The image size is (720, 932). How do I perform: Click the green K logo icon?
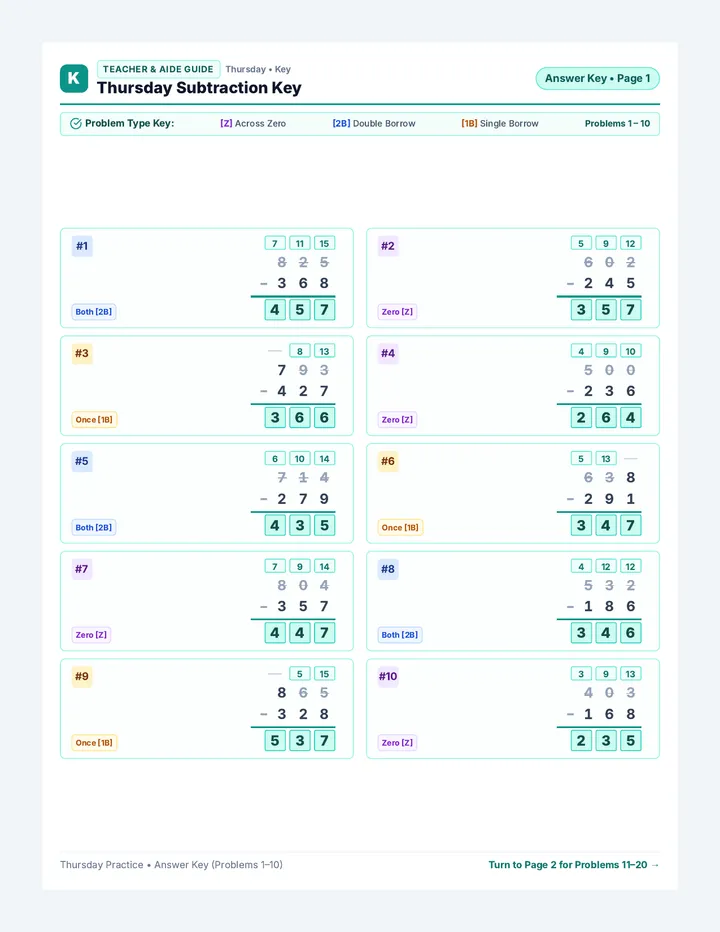point(74,78)
